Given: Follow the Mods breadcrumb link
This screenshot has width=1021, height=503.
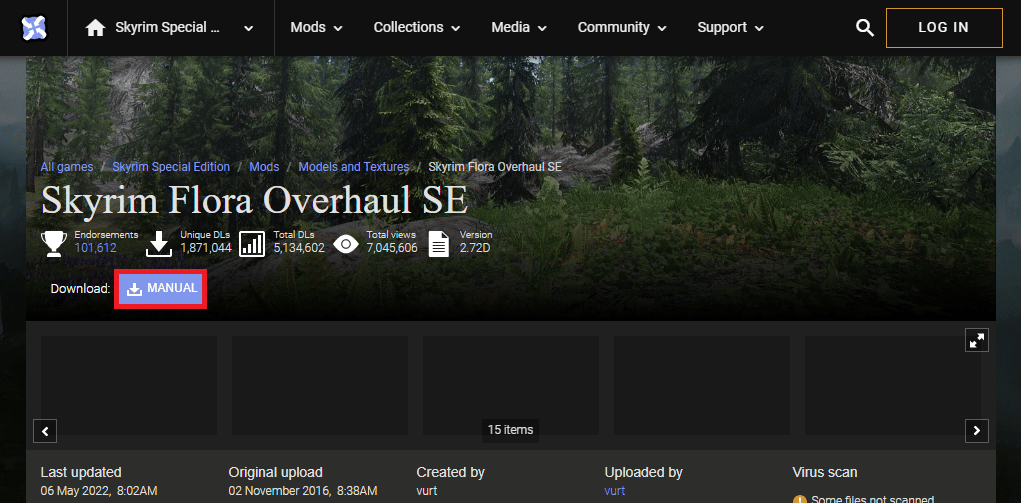Looking at the screenshot, I should [264, 167].
